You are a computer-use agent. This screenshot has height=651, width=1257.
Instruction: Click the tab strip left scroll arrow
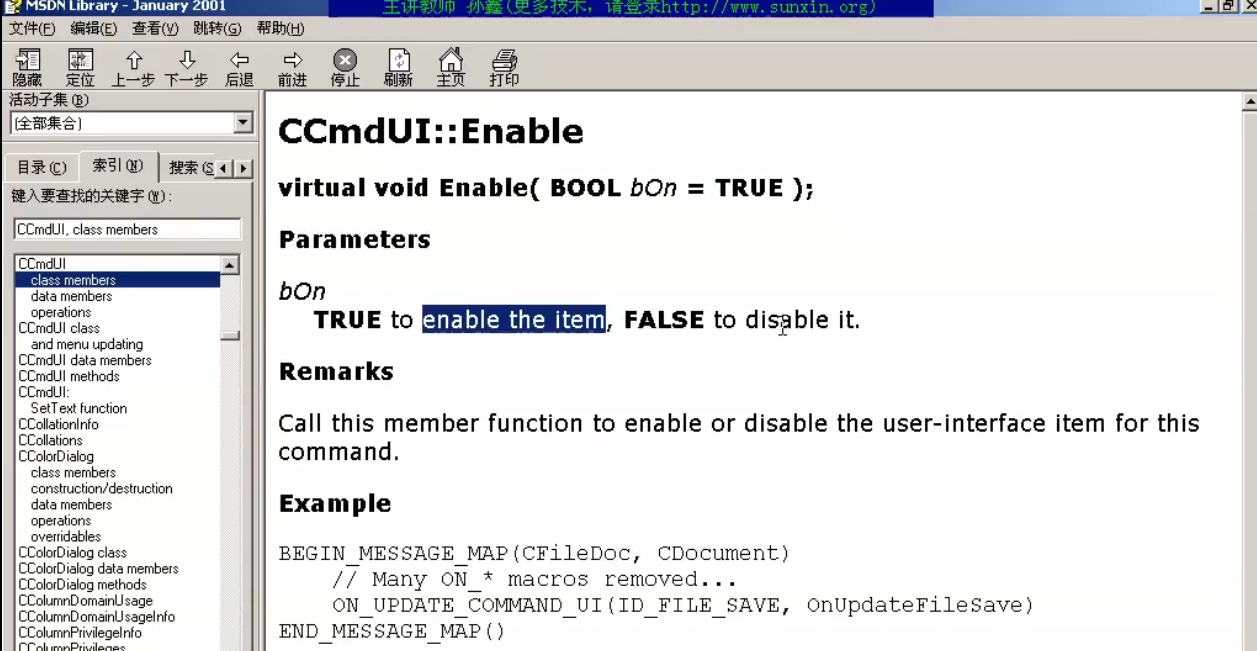225,168
